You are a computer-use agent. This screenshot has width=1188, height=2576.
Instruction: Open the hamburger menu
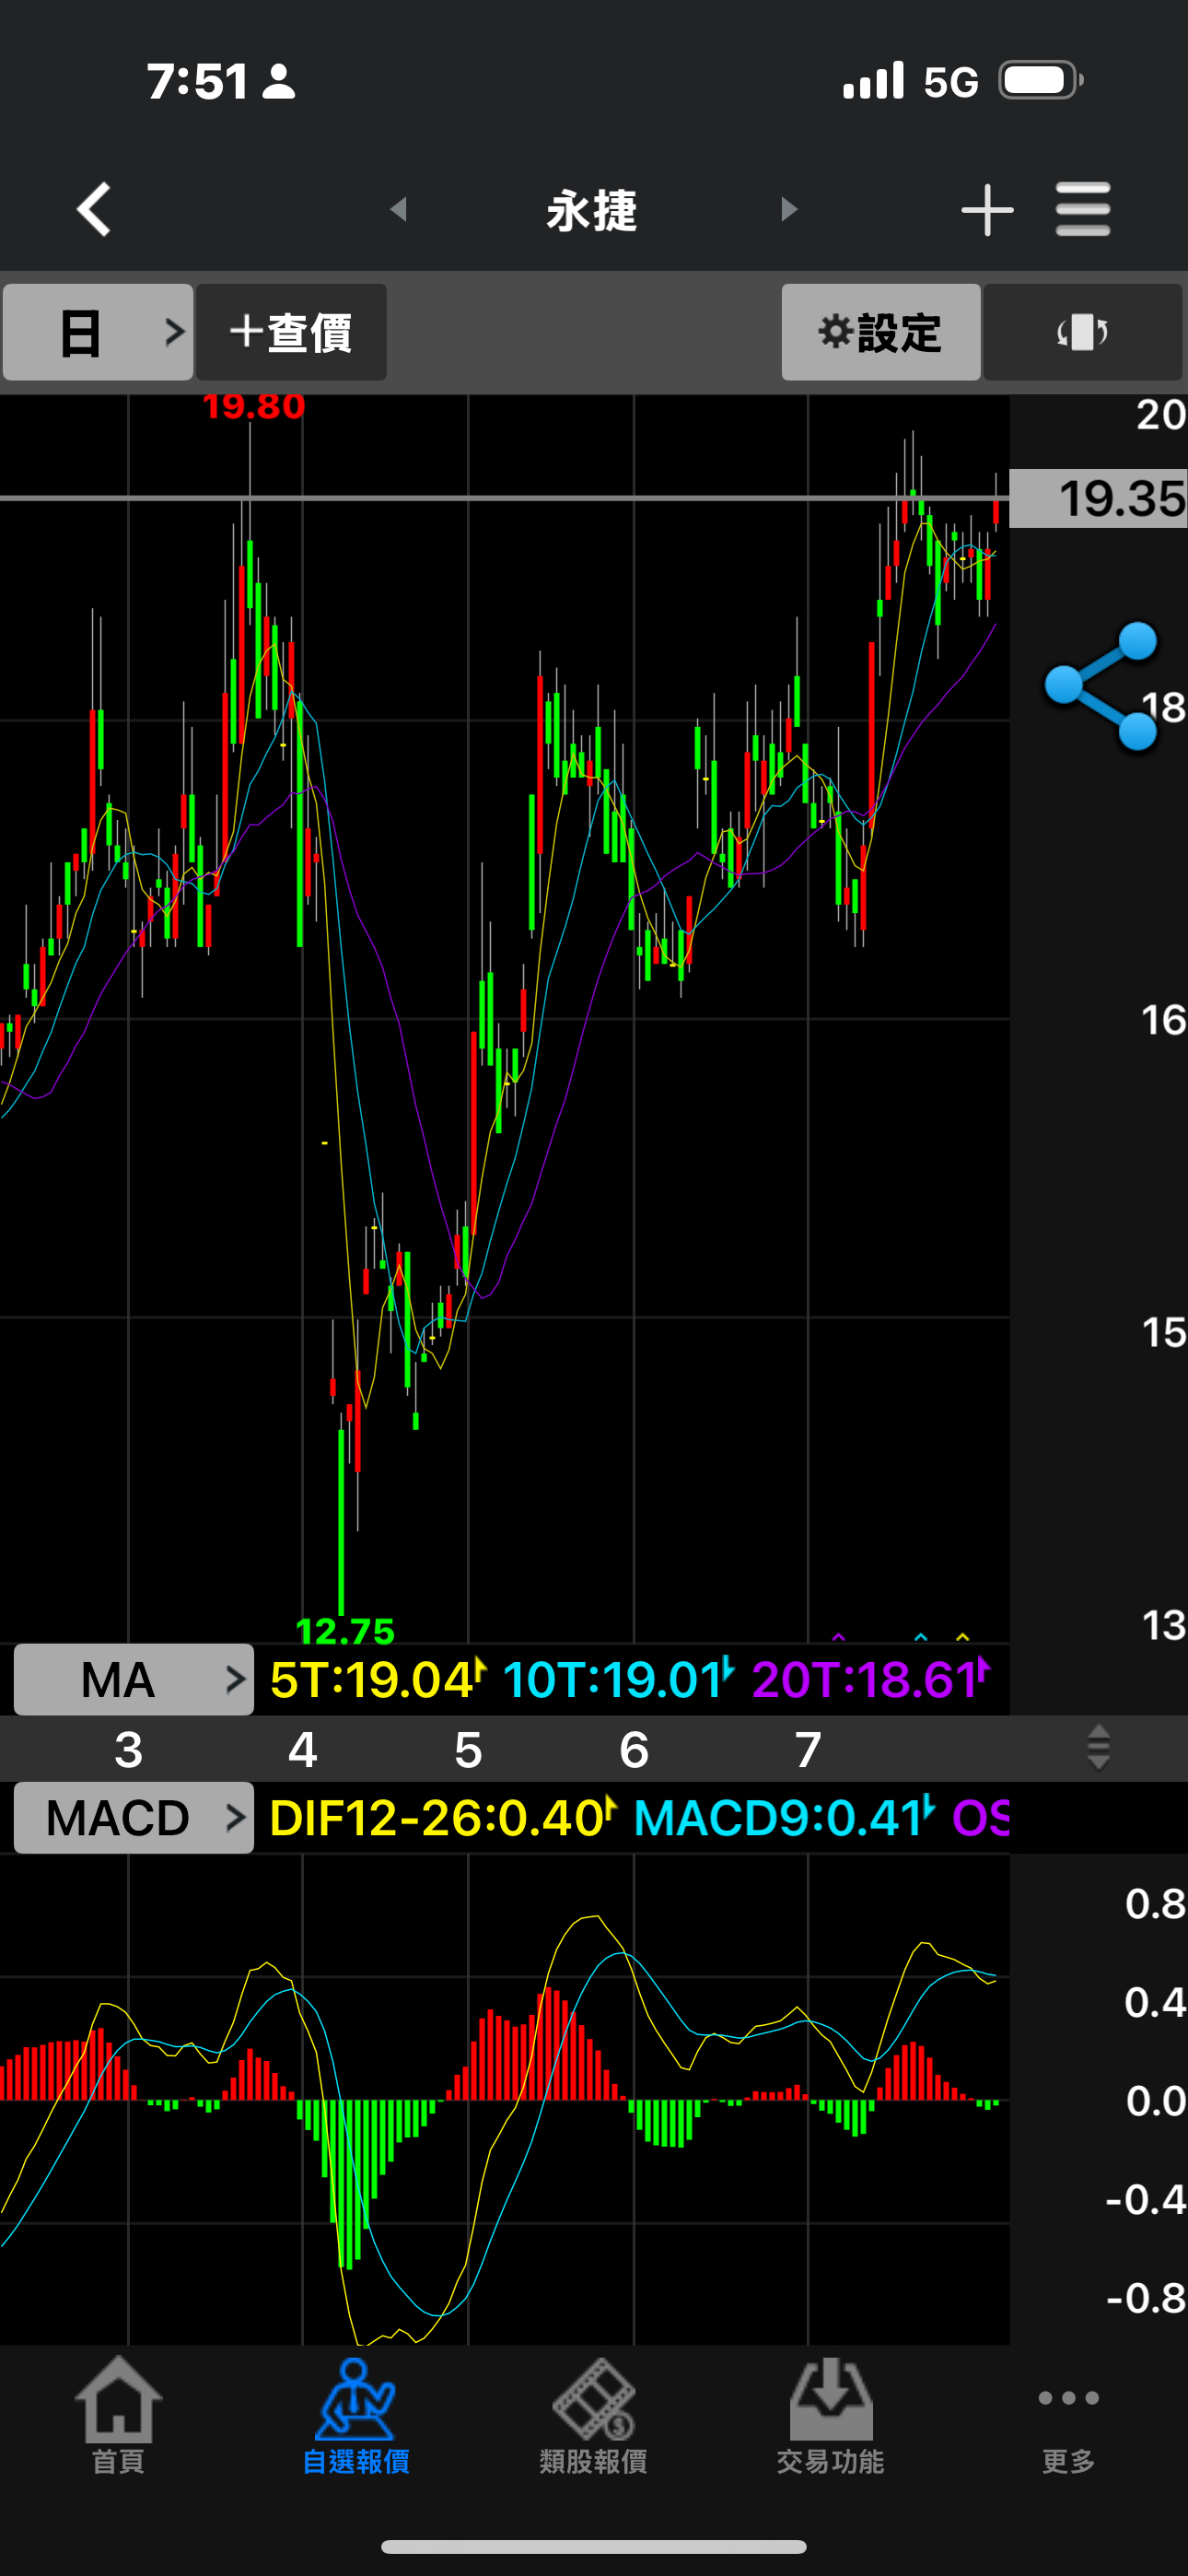coord(1083,210)
